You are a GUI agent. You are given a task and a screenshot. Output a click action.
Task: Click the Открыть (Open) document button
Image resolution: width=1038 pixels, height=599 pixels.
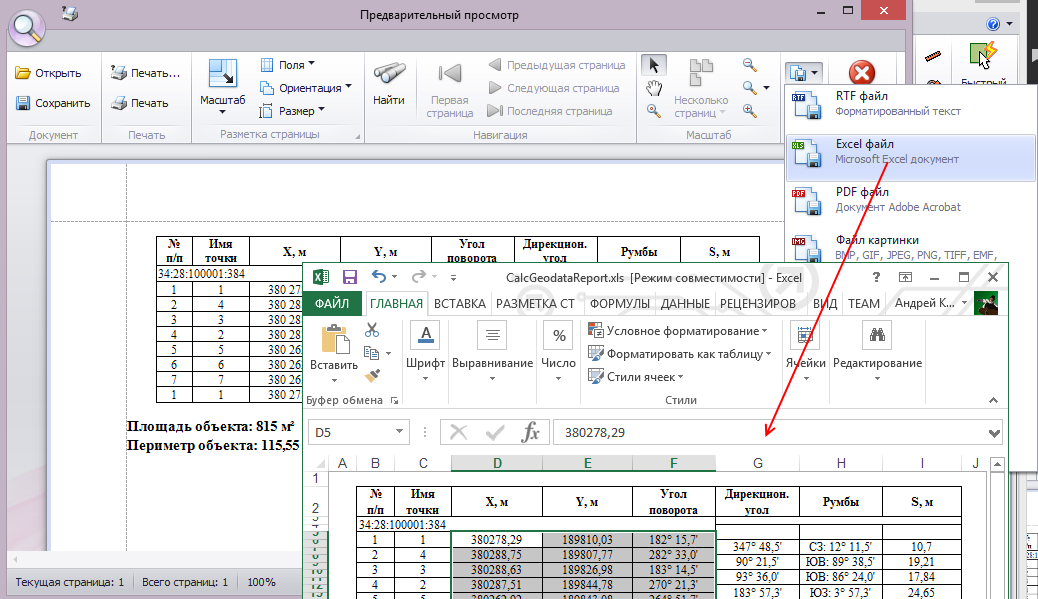tap(48, 73)
